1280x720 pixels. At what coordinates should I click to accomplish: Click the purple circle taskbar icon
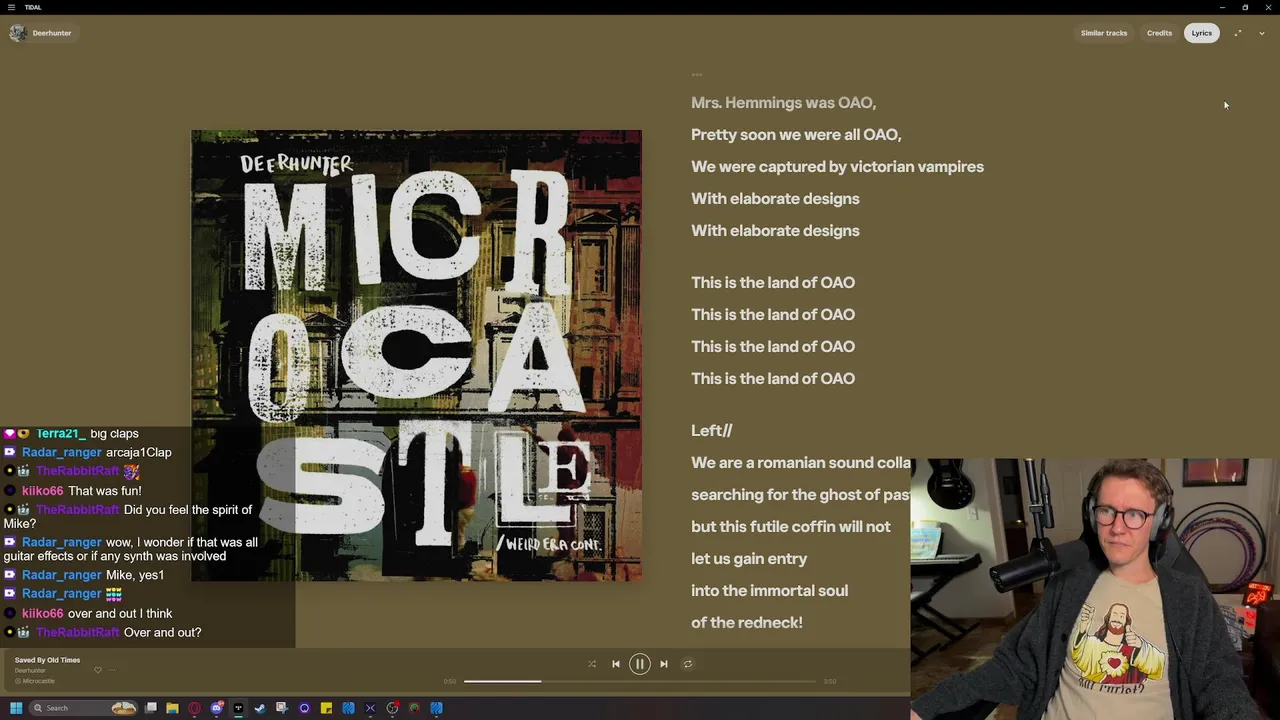[304, 708]
